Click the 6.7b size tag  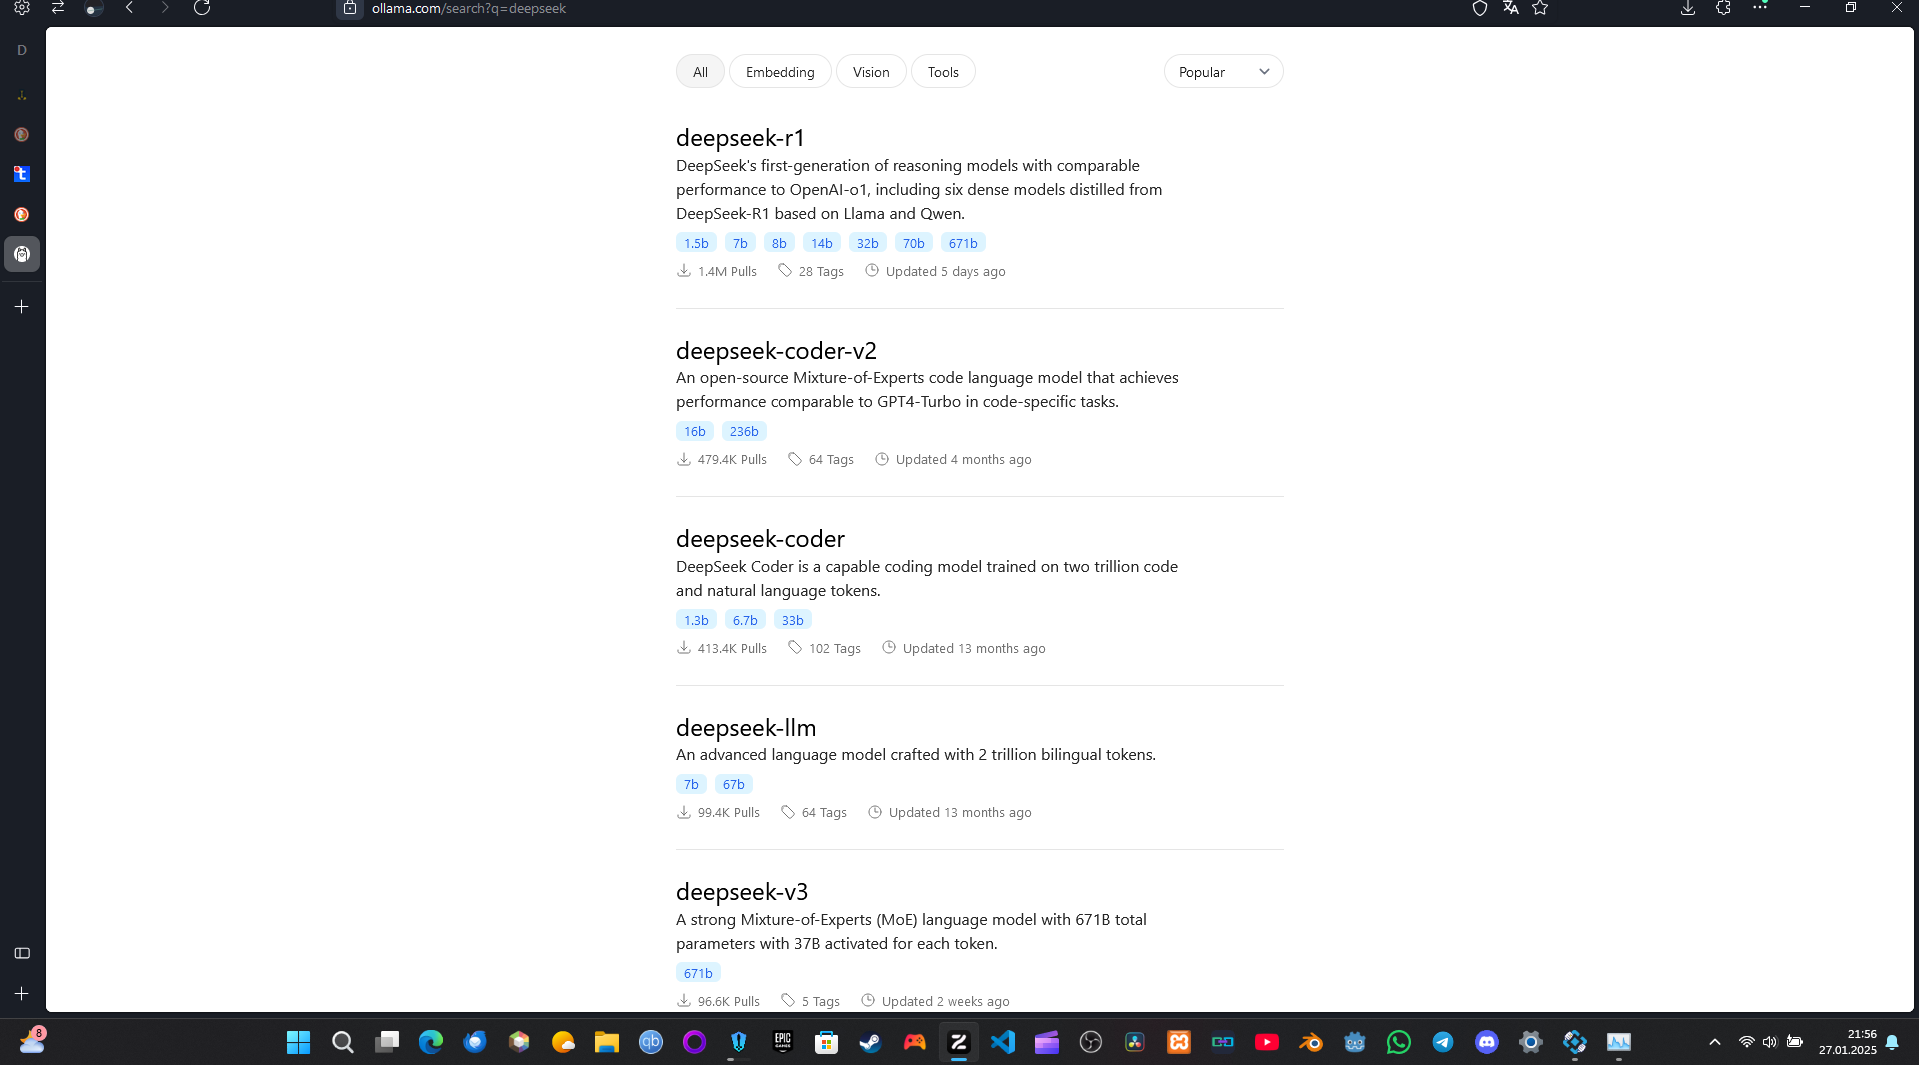pos(745,620)
